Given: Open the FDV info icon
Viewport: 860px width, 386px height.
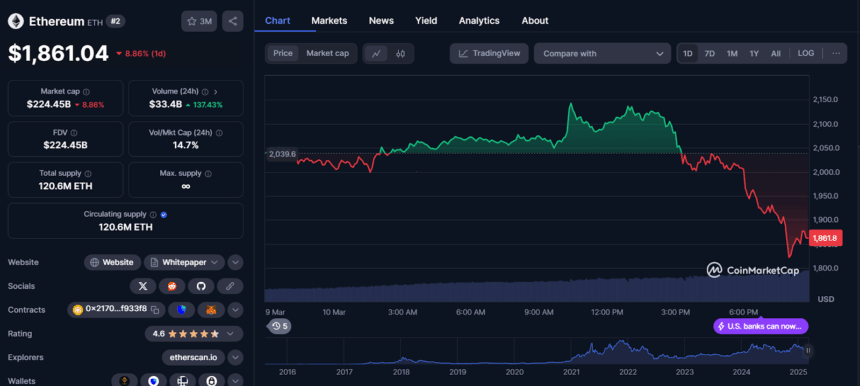Looking at the screenshot, I should (74, 133).
